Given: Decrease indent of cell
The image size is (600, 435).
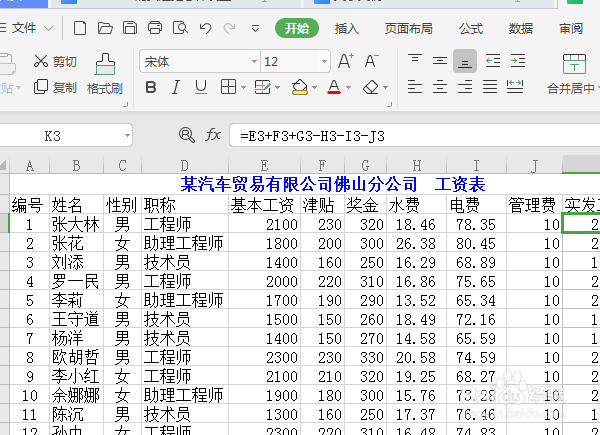Looking at the screenshot, I should pyautogui.click(x=492, y=60).
